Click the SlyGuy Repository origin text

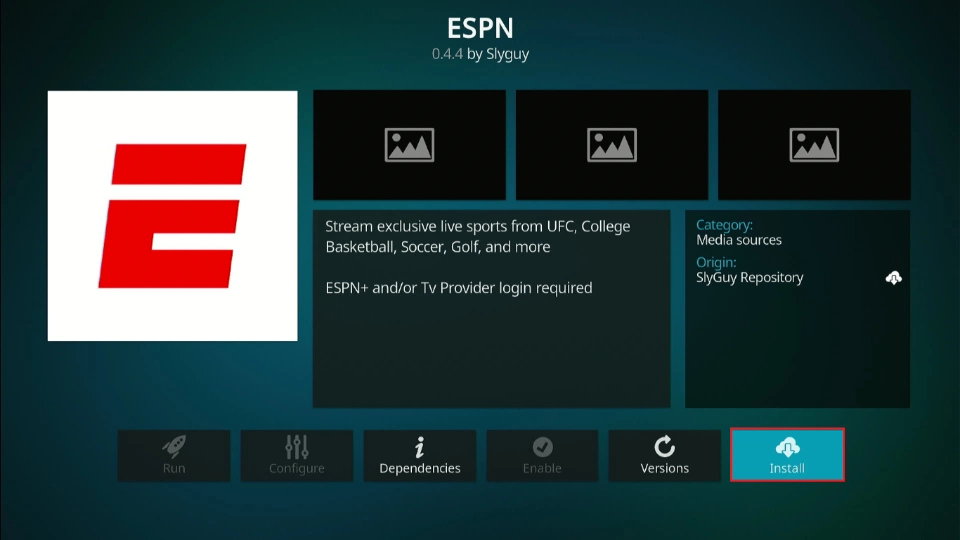(749, 278)
